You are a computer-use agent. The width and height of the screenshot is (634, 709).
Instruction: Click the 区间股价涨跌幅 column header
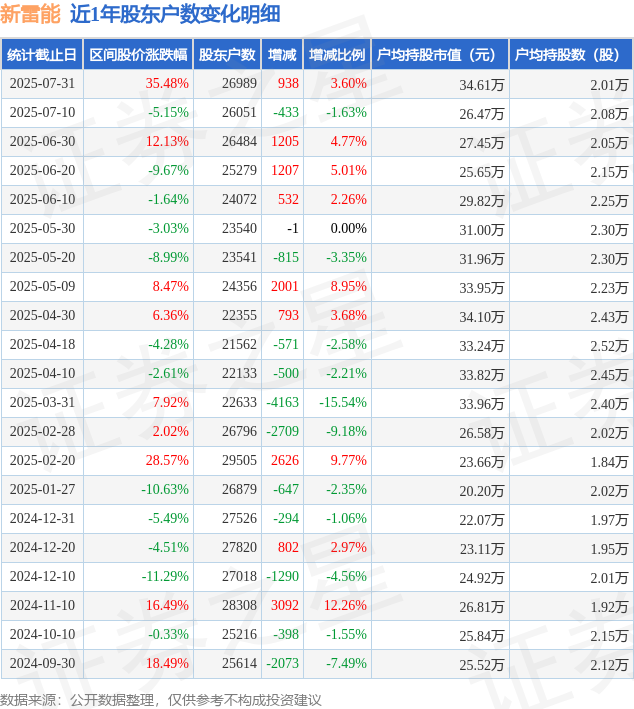pos(138,55)
